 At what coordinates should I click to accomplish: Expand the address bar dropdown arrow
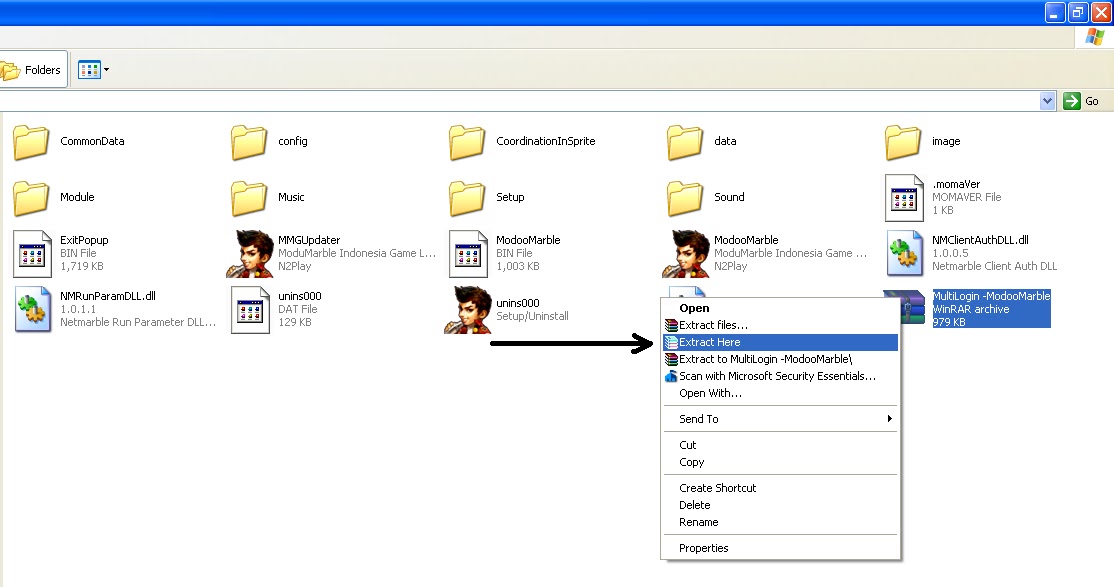[1047, 101]
